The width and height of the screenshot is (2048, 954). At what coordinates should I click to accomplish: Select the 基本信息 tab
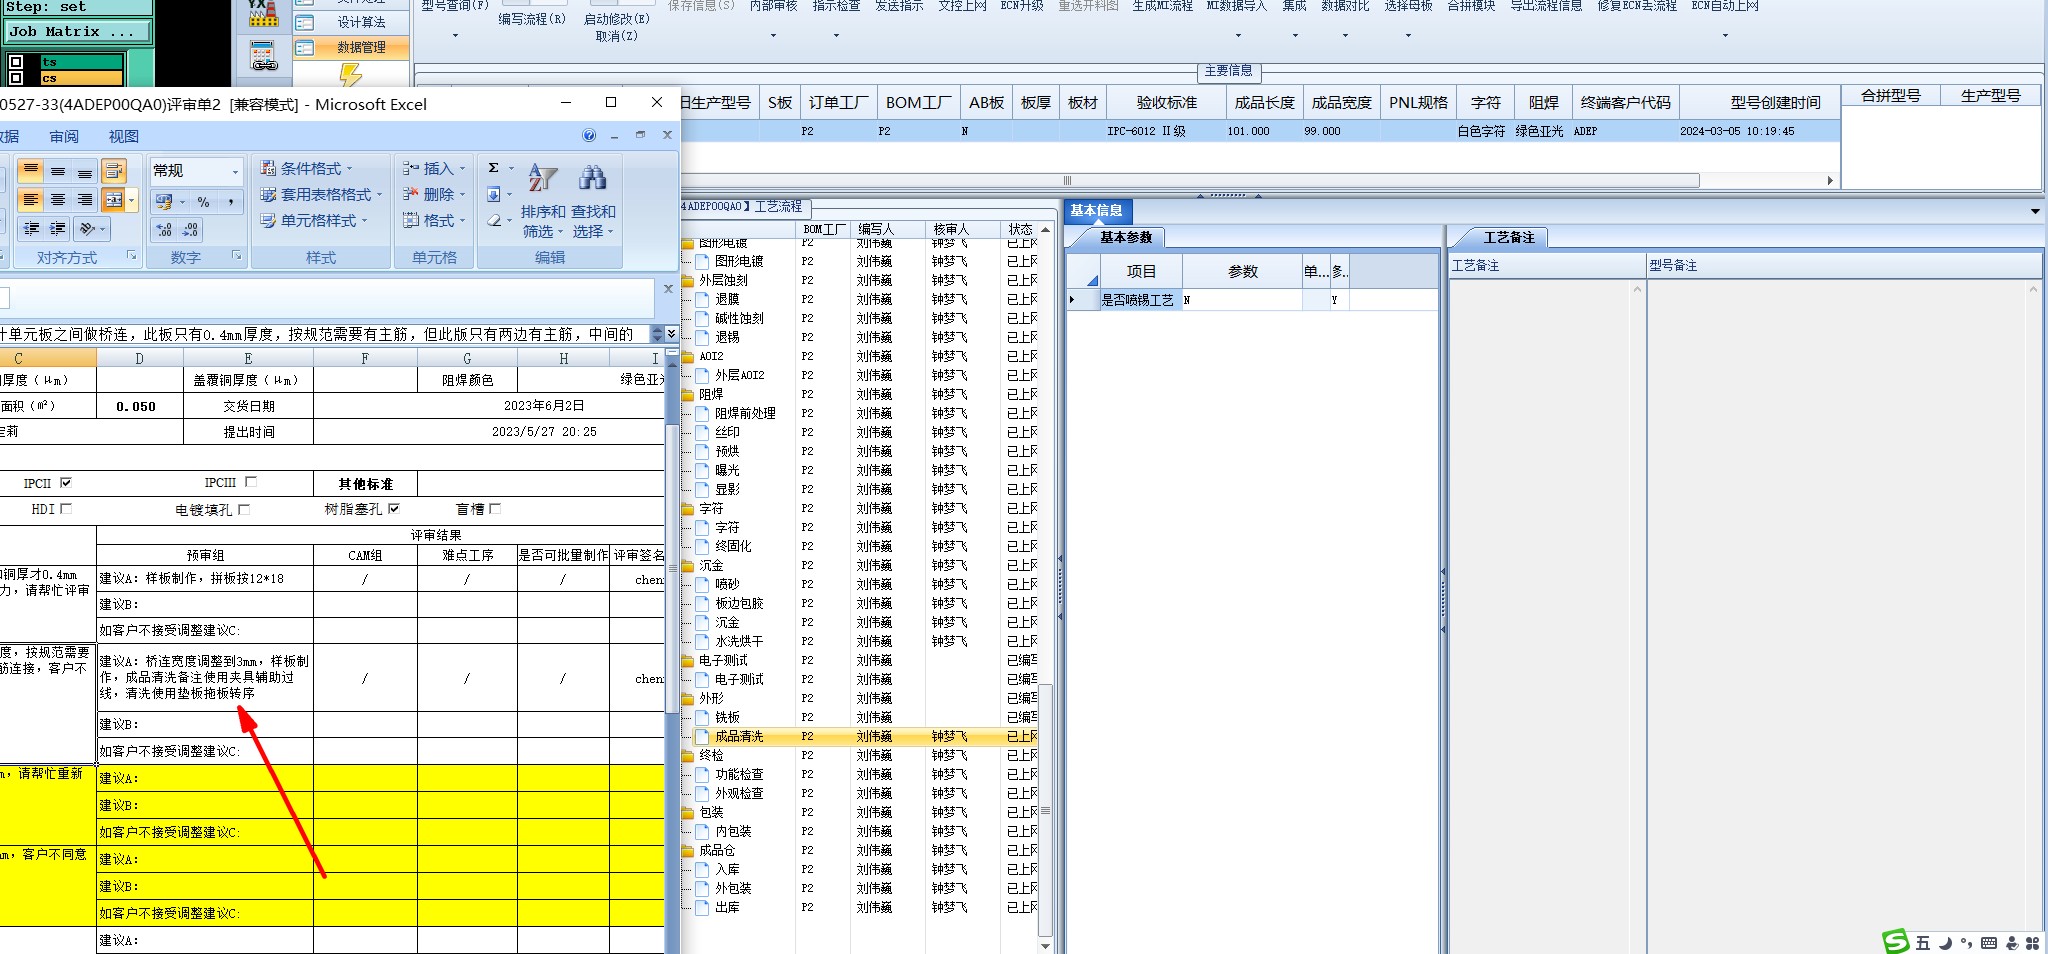click(1097, 210)
